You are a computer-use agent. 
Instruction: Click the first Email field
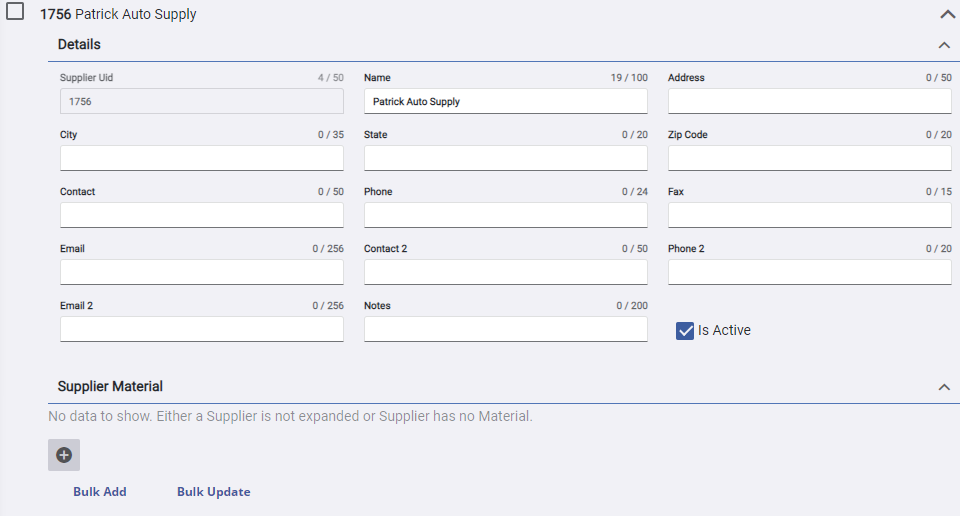[201, 273]
